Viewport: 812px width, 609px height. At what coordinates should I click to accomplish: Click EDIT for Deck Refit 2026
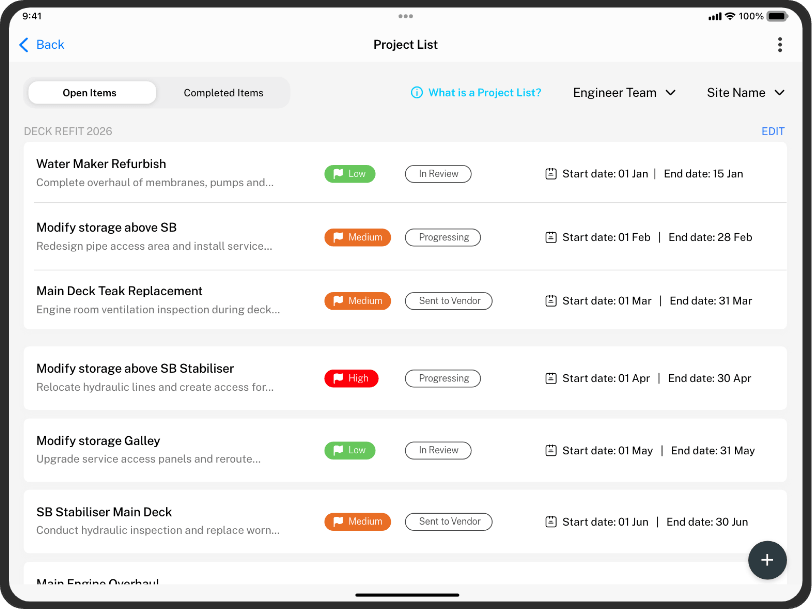pos(773,132)
